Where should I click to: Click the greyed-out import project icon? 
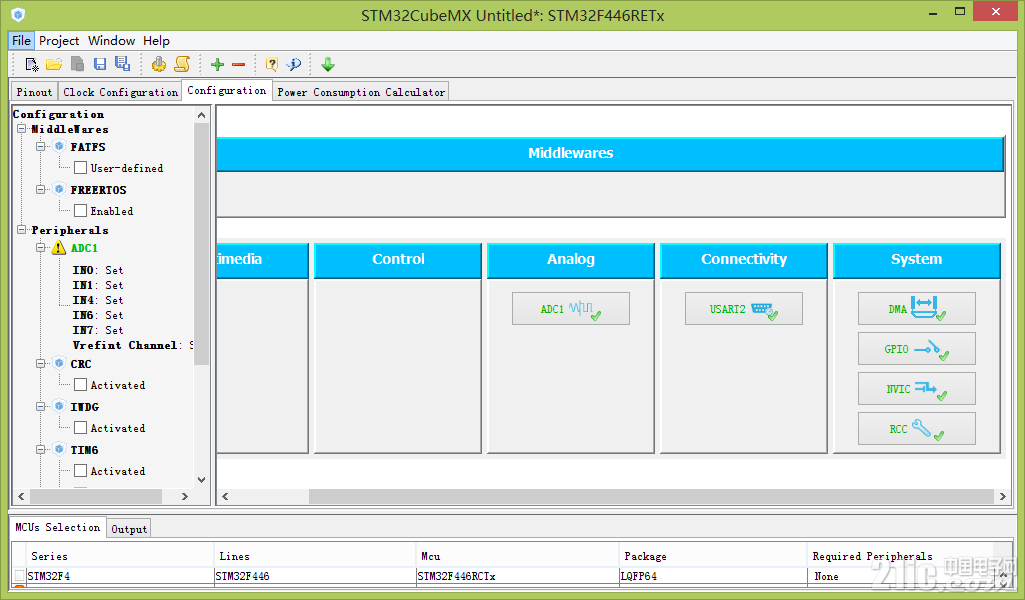77,64
